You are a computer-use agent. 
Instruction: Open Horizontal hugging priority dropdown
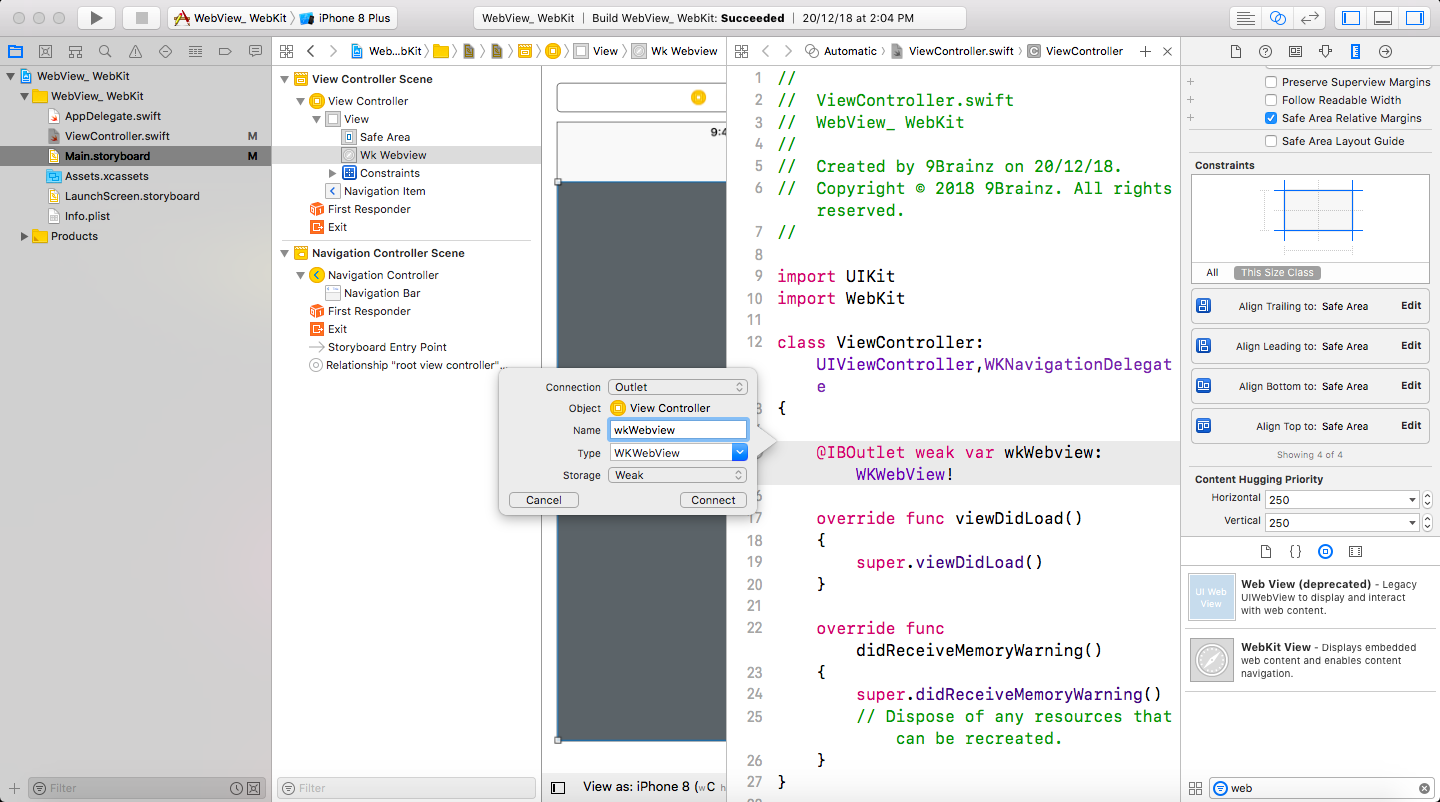[x=1412, y=499]
